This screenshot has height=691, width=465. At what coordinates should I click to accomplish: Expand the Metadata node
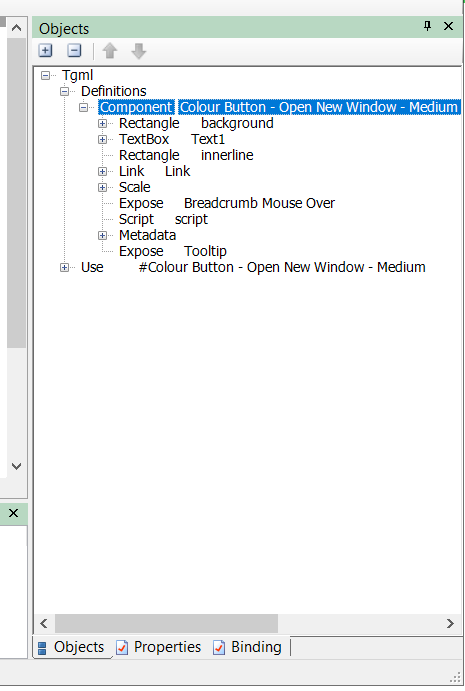[102, 235]
